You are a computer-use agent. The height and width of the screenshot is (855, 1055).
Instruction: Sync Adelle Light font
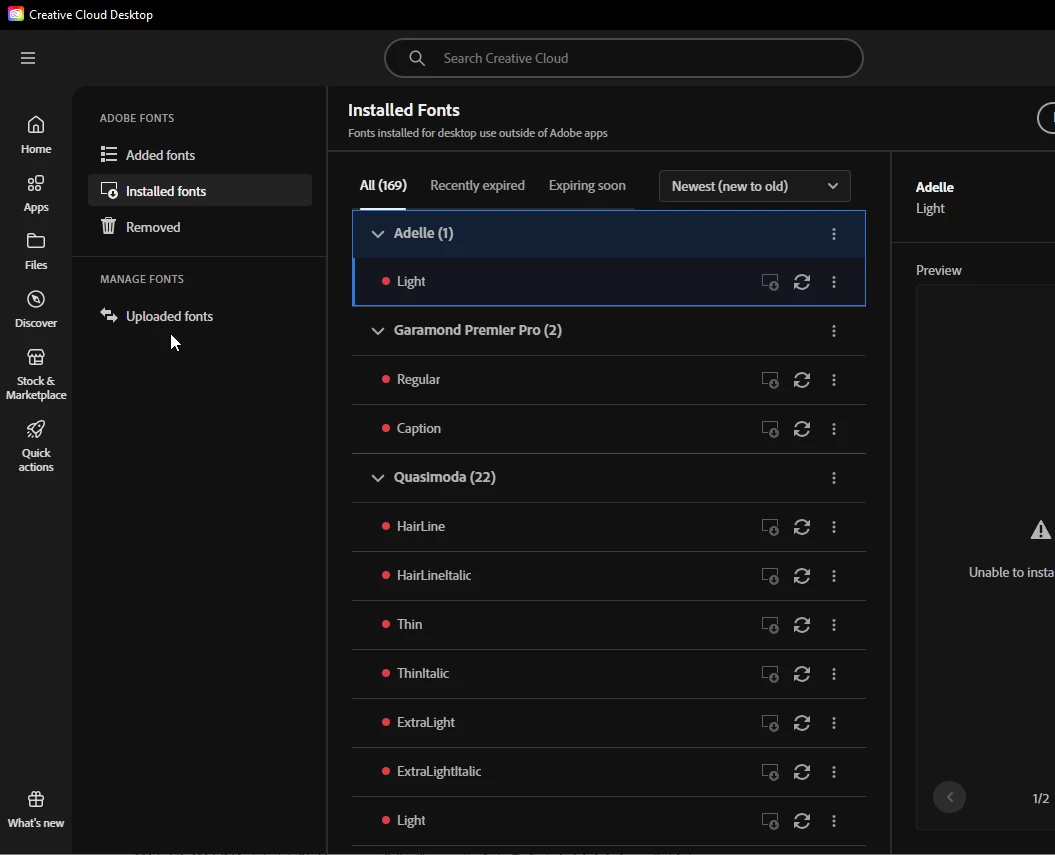[x=801, y=282]
